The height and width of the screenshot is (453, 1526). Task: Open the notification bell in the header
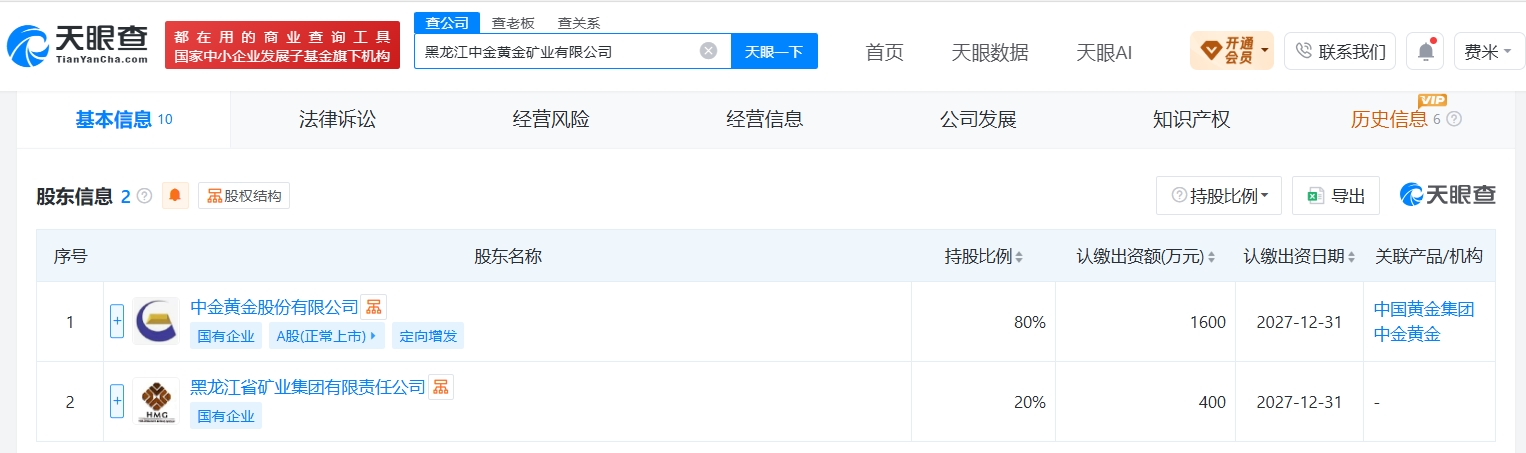pyautogui.click(x=1425, y=51)
